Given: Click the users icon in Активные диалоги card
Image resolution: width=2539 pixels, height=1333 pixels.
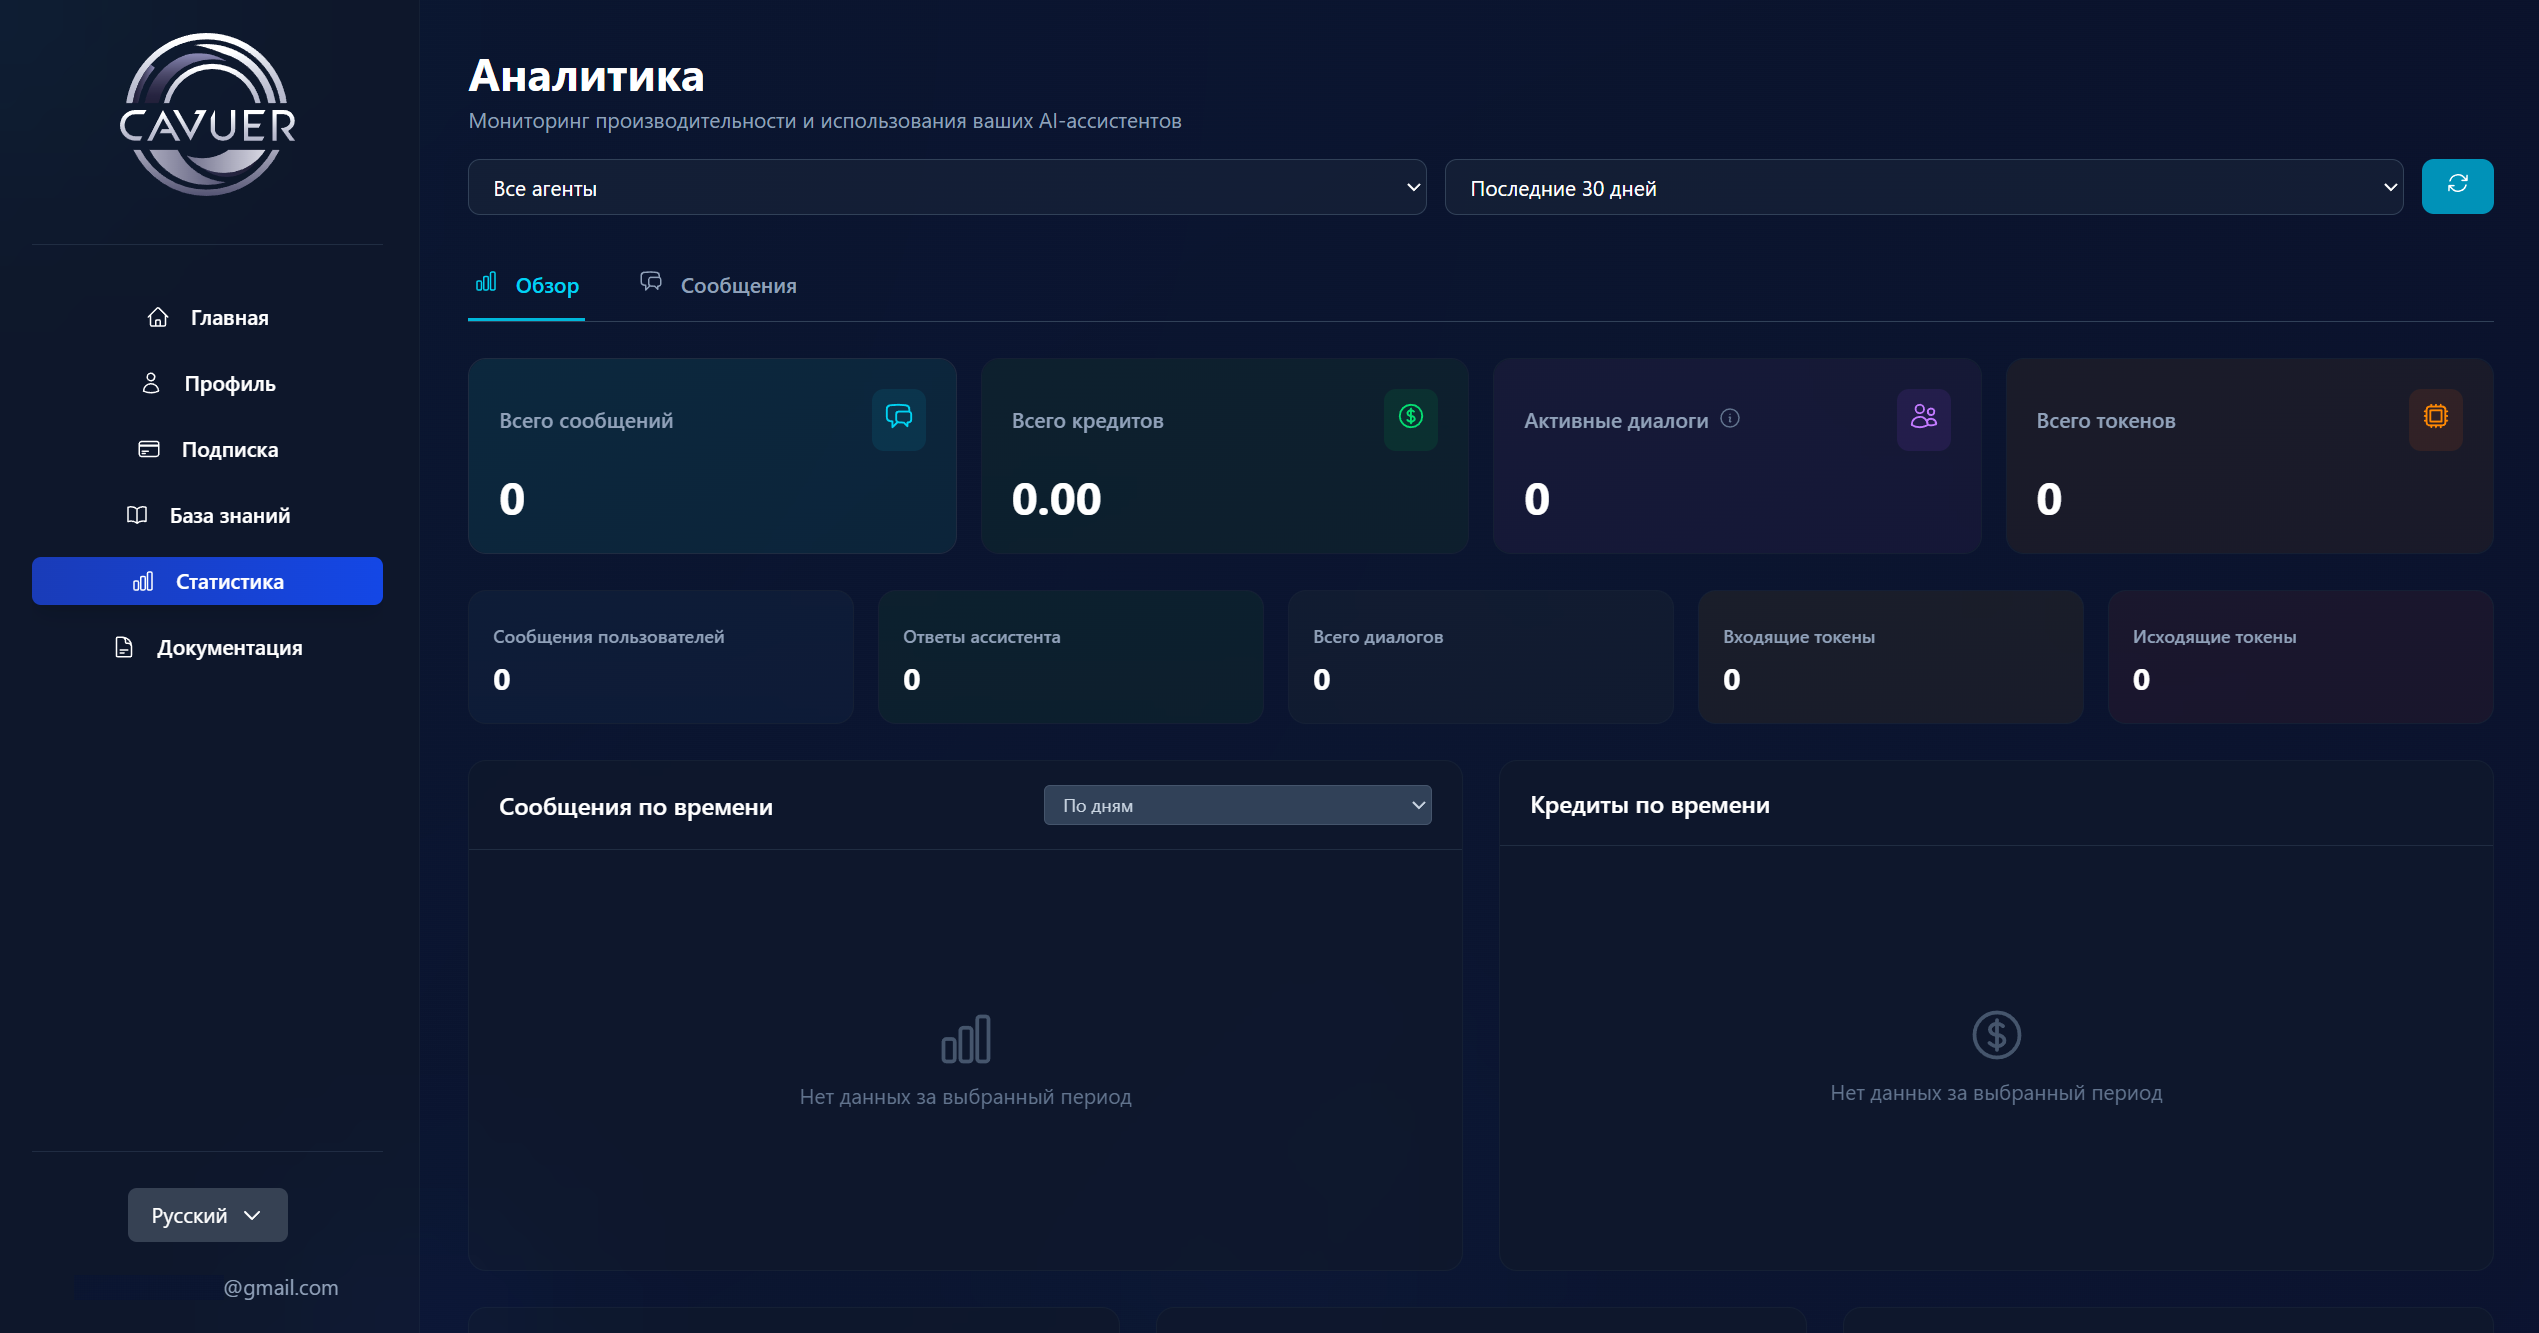Looking at the screenshot, I should (1922, 418).
